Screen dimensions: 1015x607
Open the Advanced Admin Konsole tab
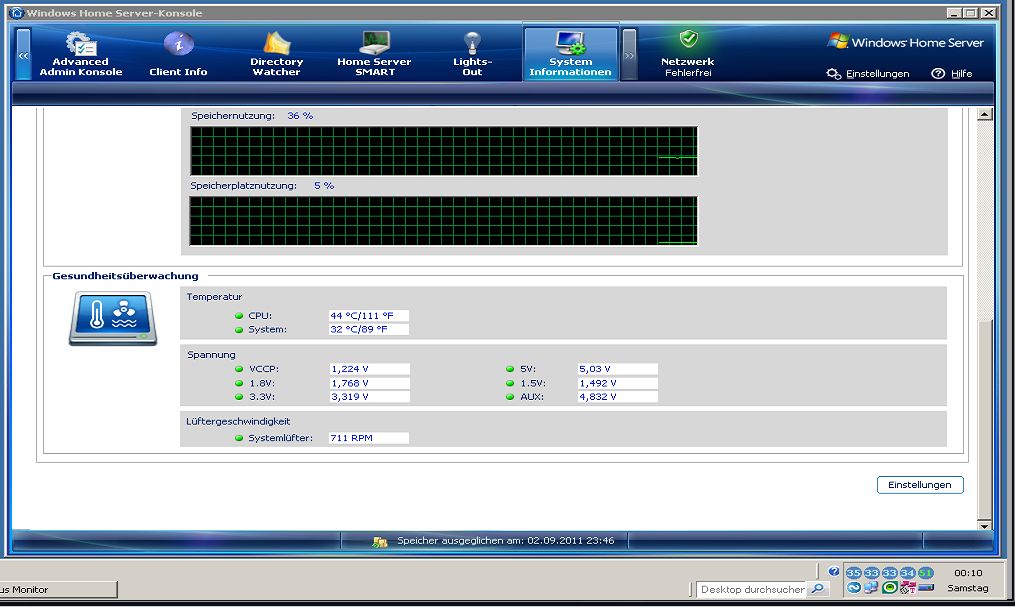pyautogui.click(x=80, y=54)
